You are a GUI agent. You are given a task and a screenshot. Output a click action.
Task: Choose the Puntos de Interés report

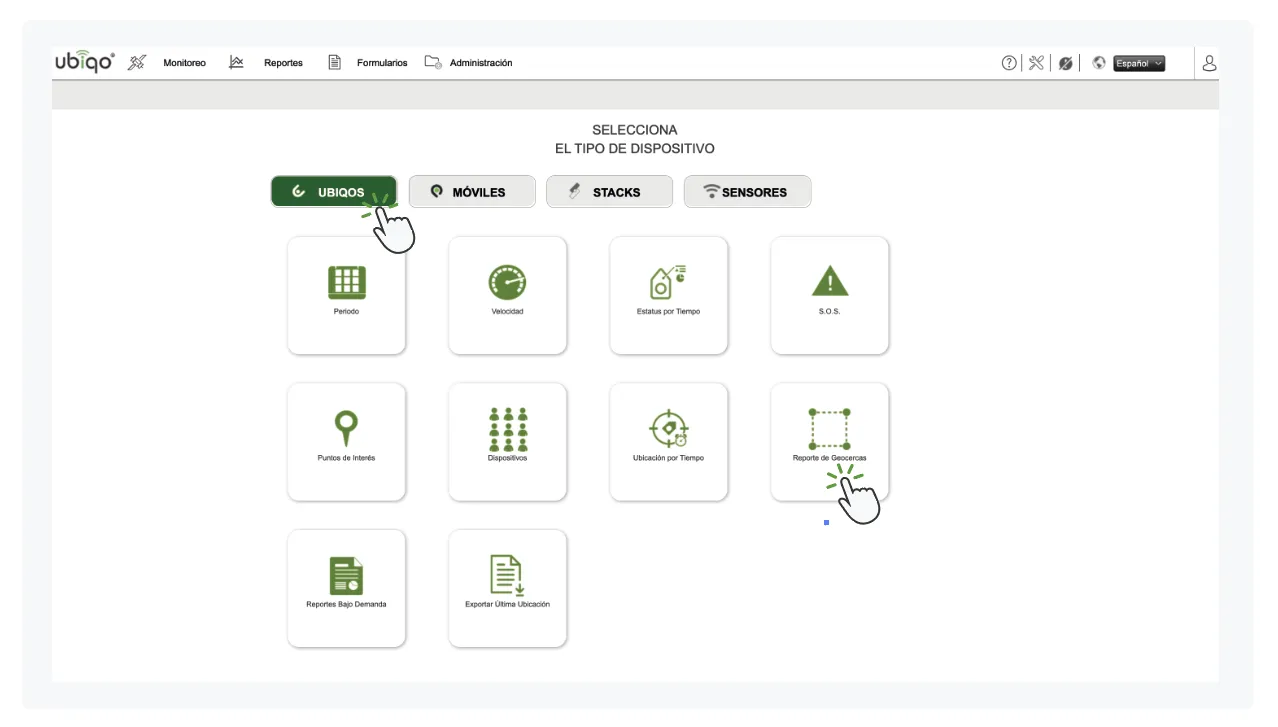tap(346, 441)
